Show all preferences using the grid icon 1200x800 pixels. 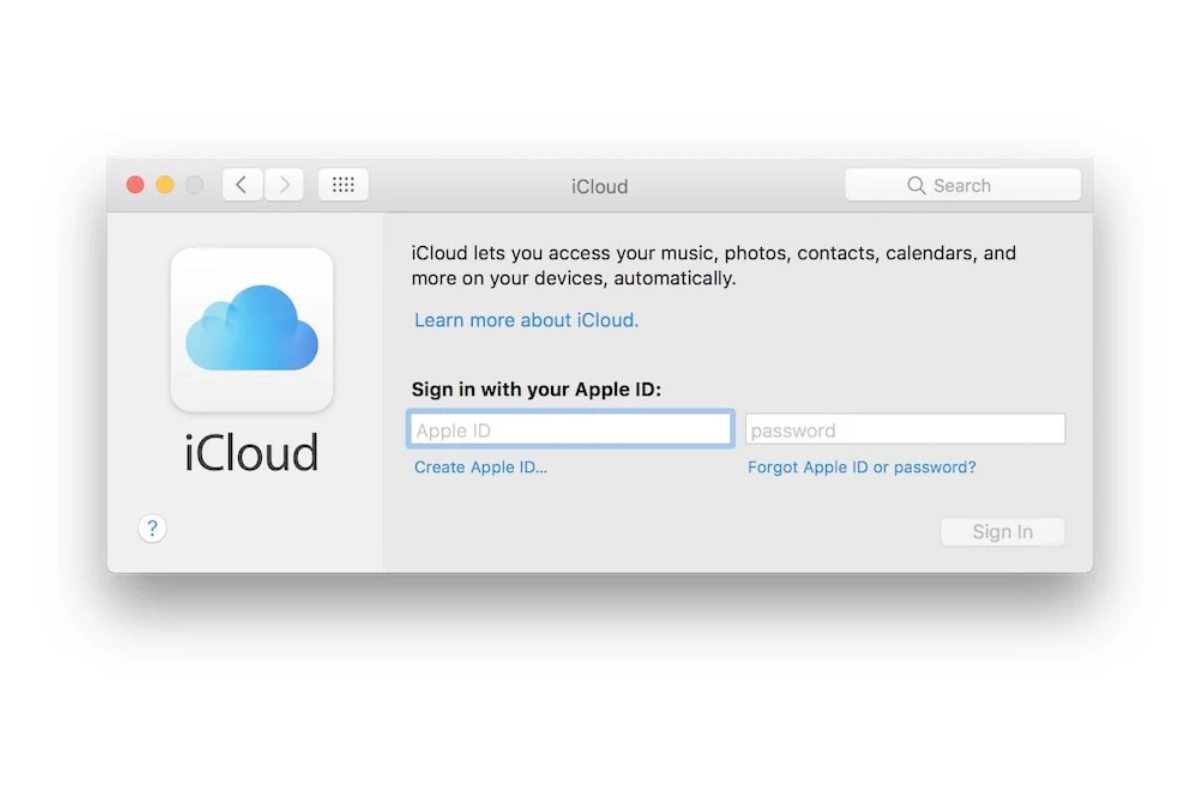[343, 185]
